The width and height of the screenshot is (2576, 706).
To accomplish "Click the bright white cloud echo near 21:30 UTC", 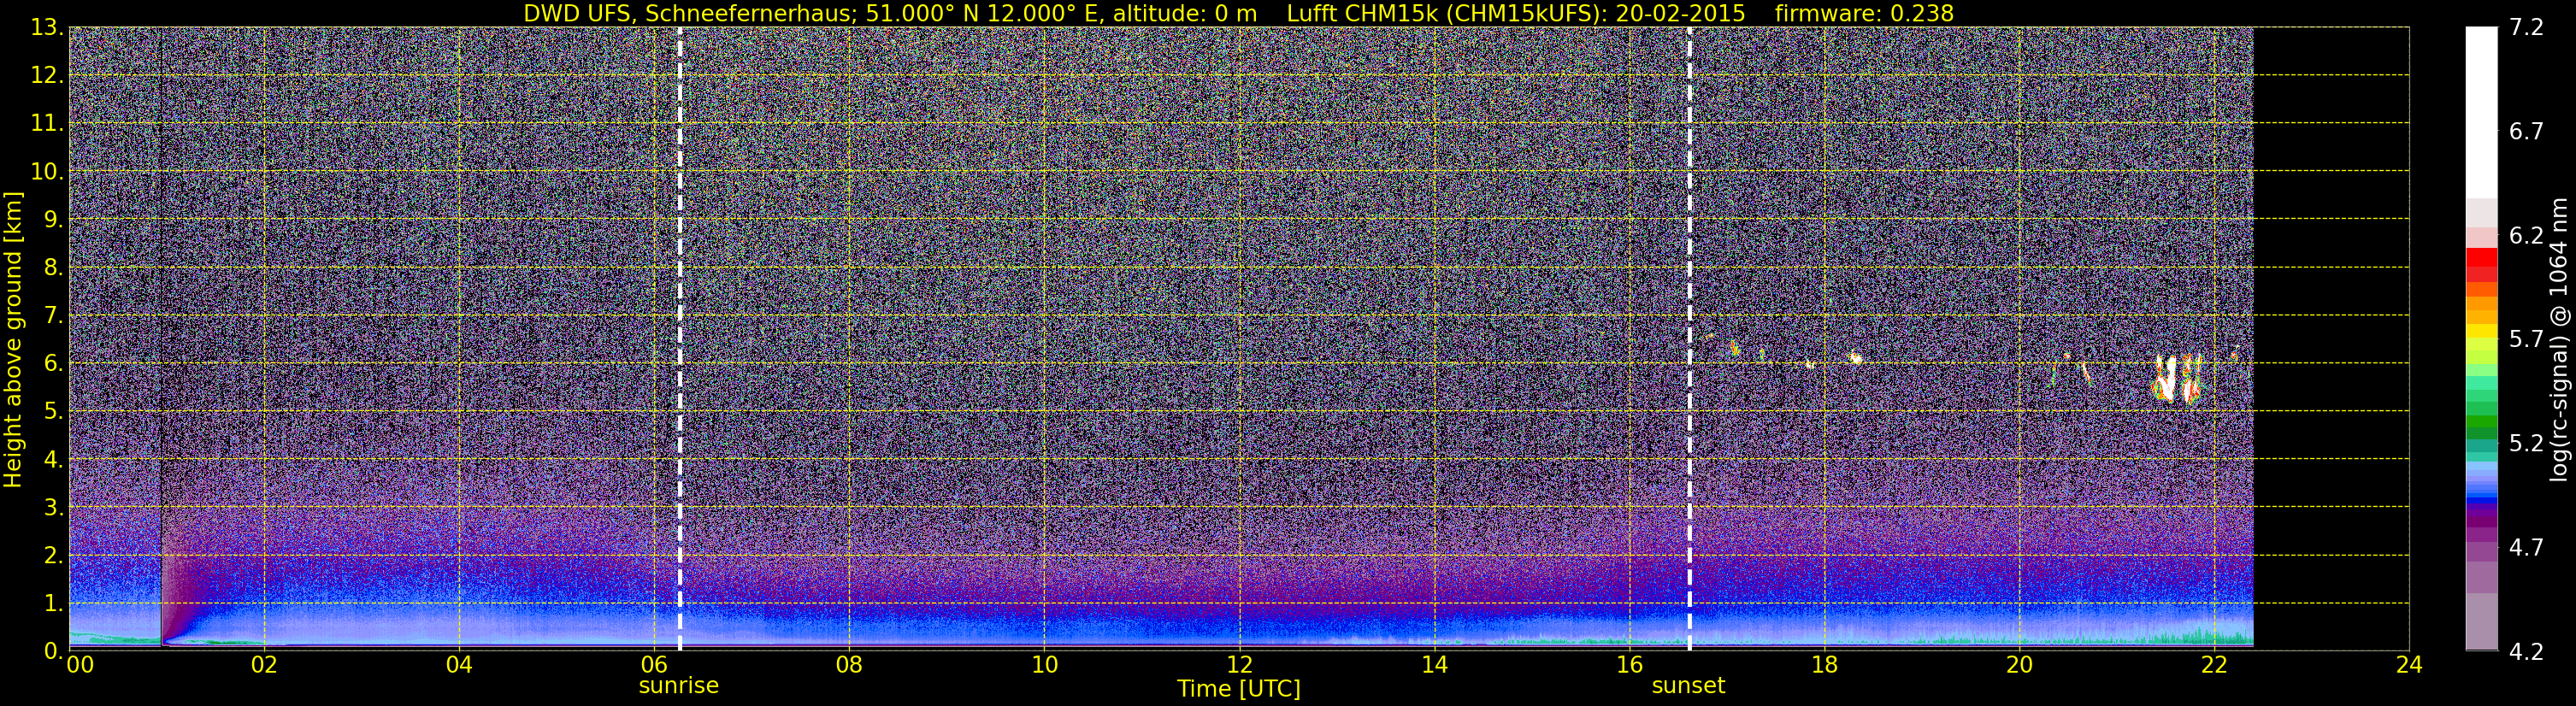I will (x=2166, y=379).
